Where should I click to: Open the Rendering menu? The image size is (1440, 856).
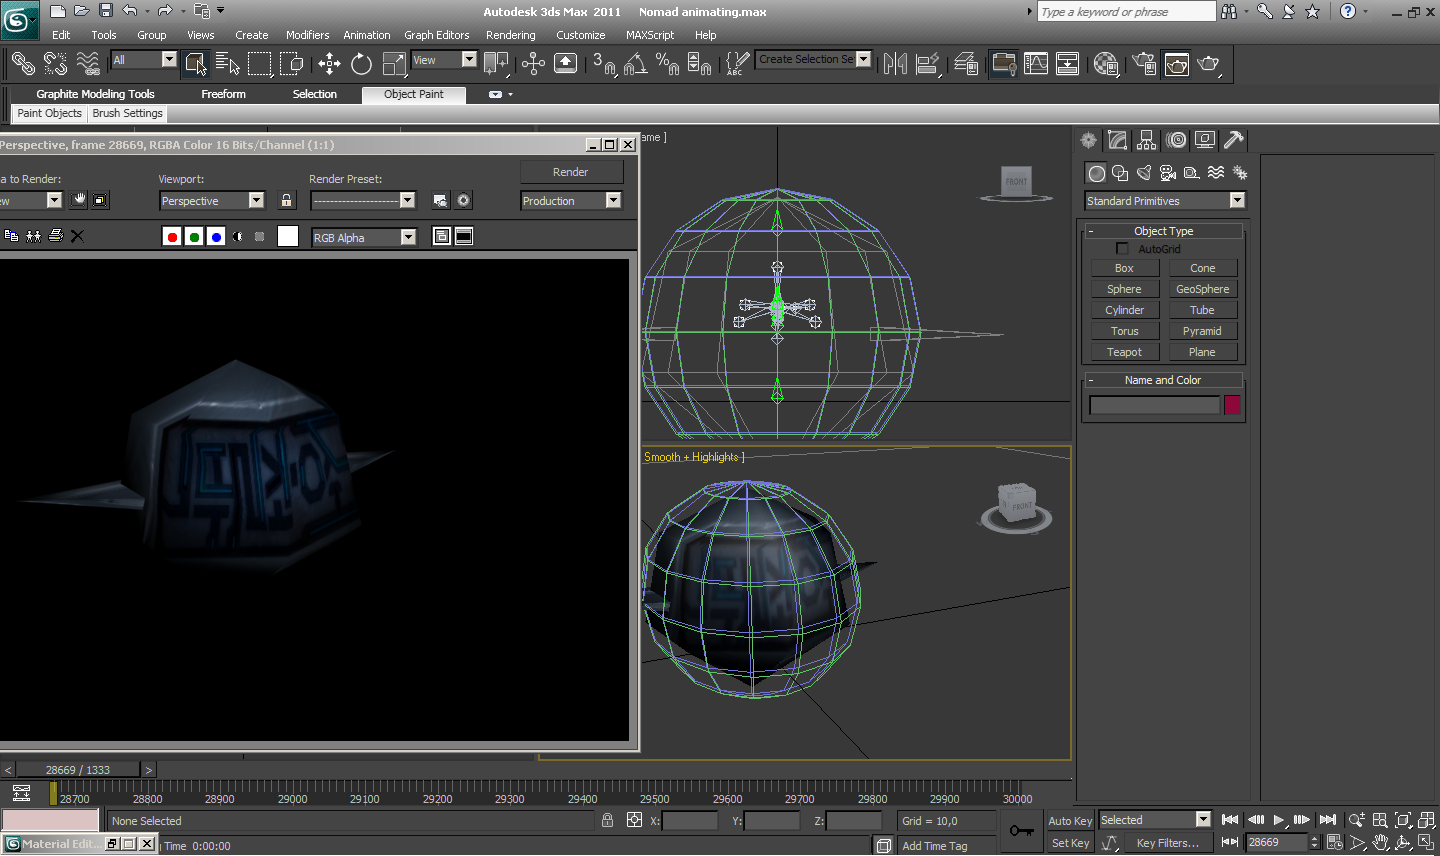(x=510, y=35)
